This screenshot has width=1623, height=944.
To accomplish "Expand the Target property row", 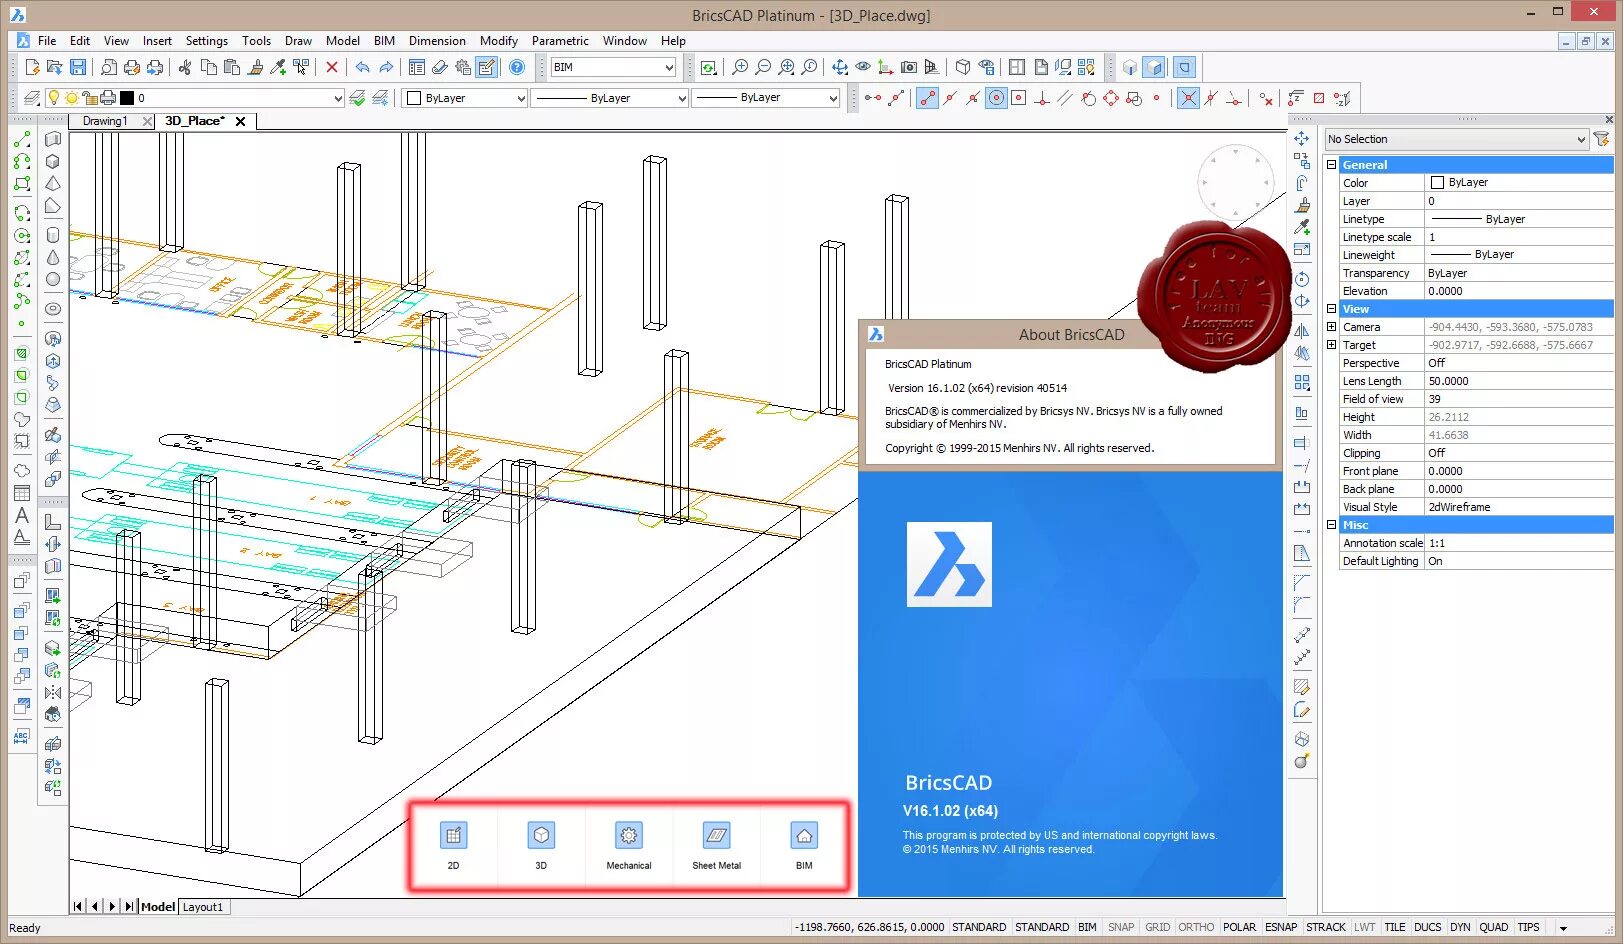I will click(x=1331, y=344).
